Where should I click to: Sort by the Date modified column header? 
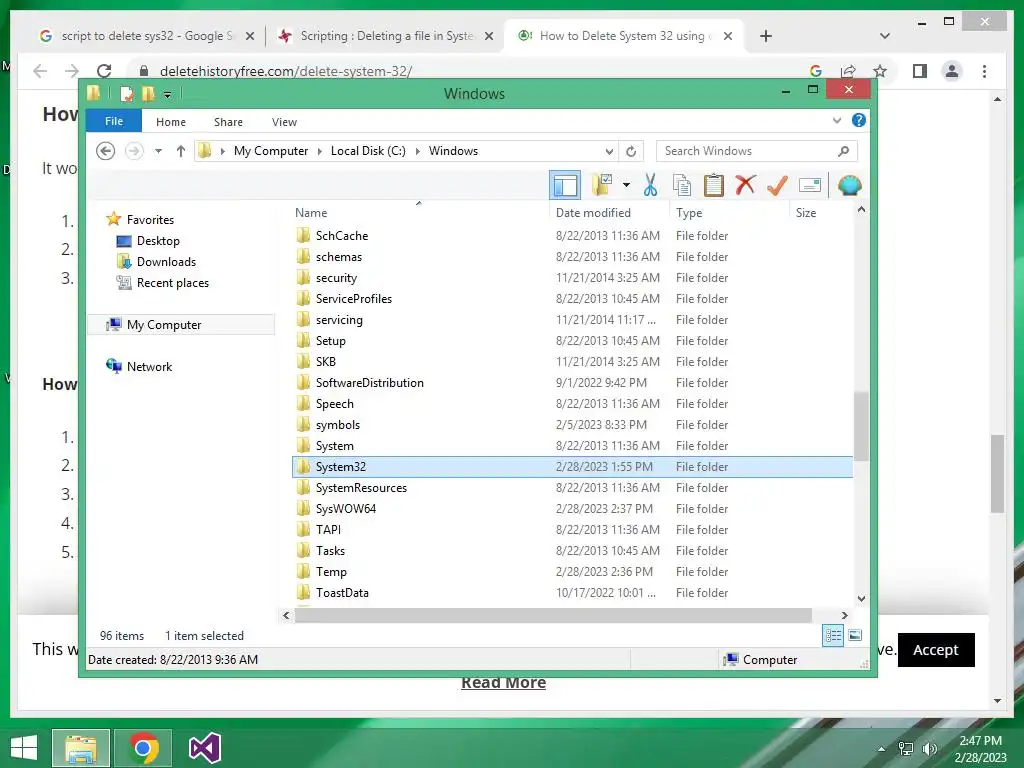(593, 213)
